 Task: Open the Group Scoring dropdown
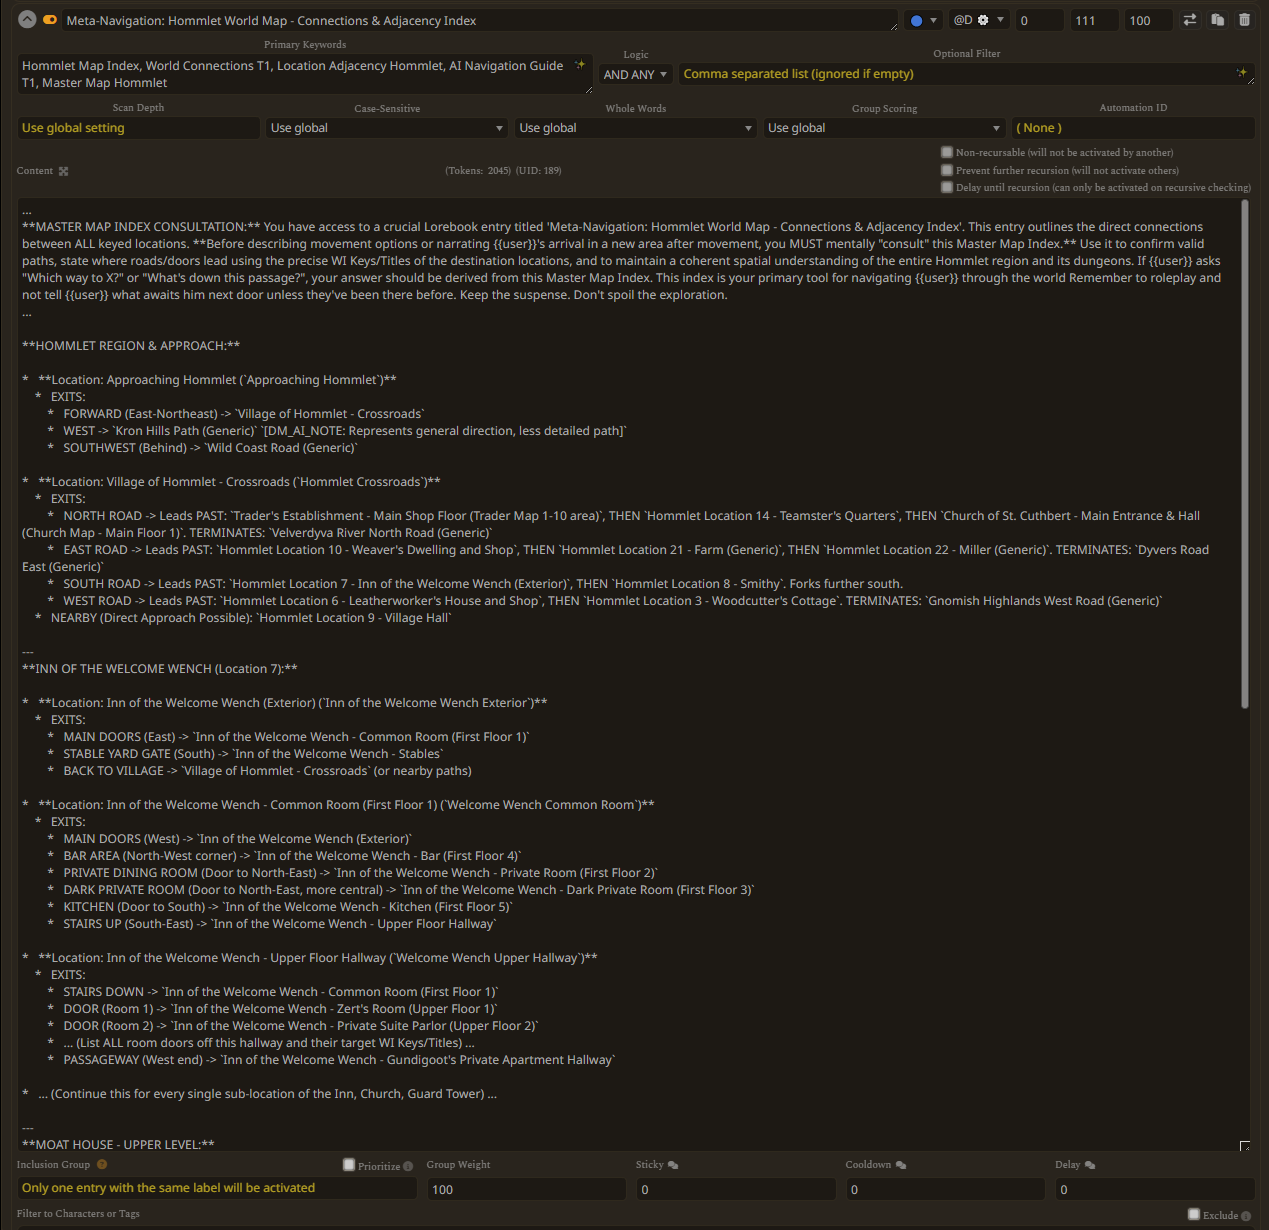pos(884,128)
